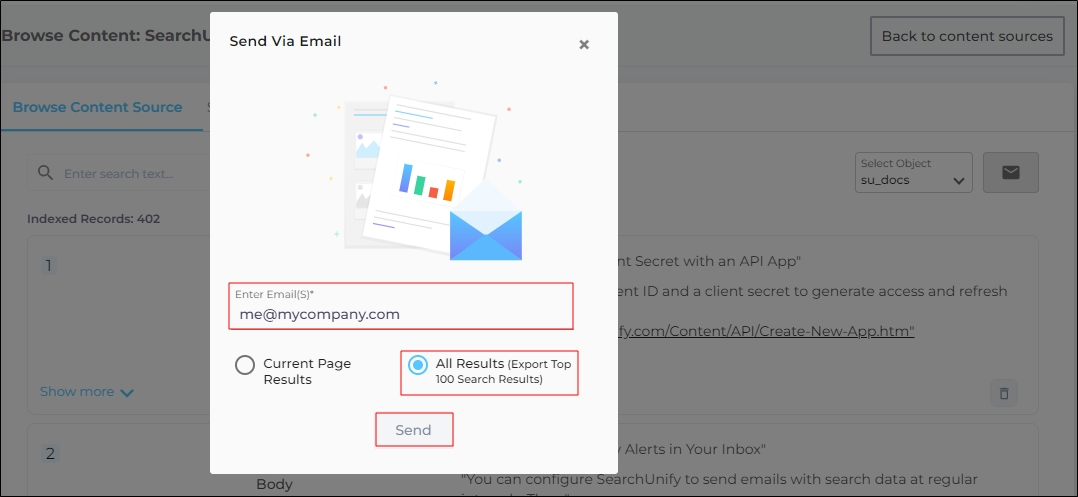Delete the first record with trash icon
Screen dimensions: 1078x497
point(1003,392)
